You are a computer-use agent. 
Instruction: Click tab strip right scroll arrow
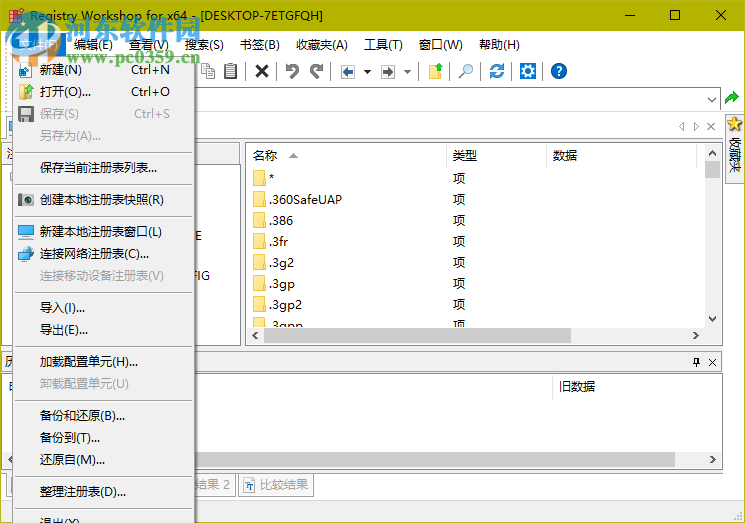[x=696, y=126]
